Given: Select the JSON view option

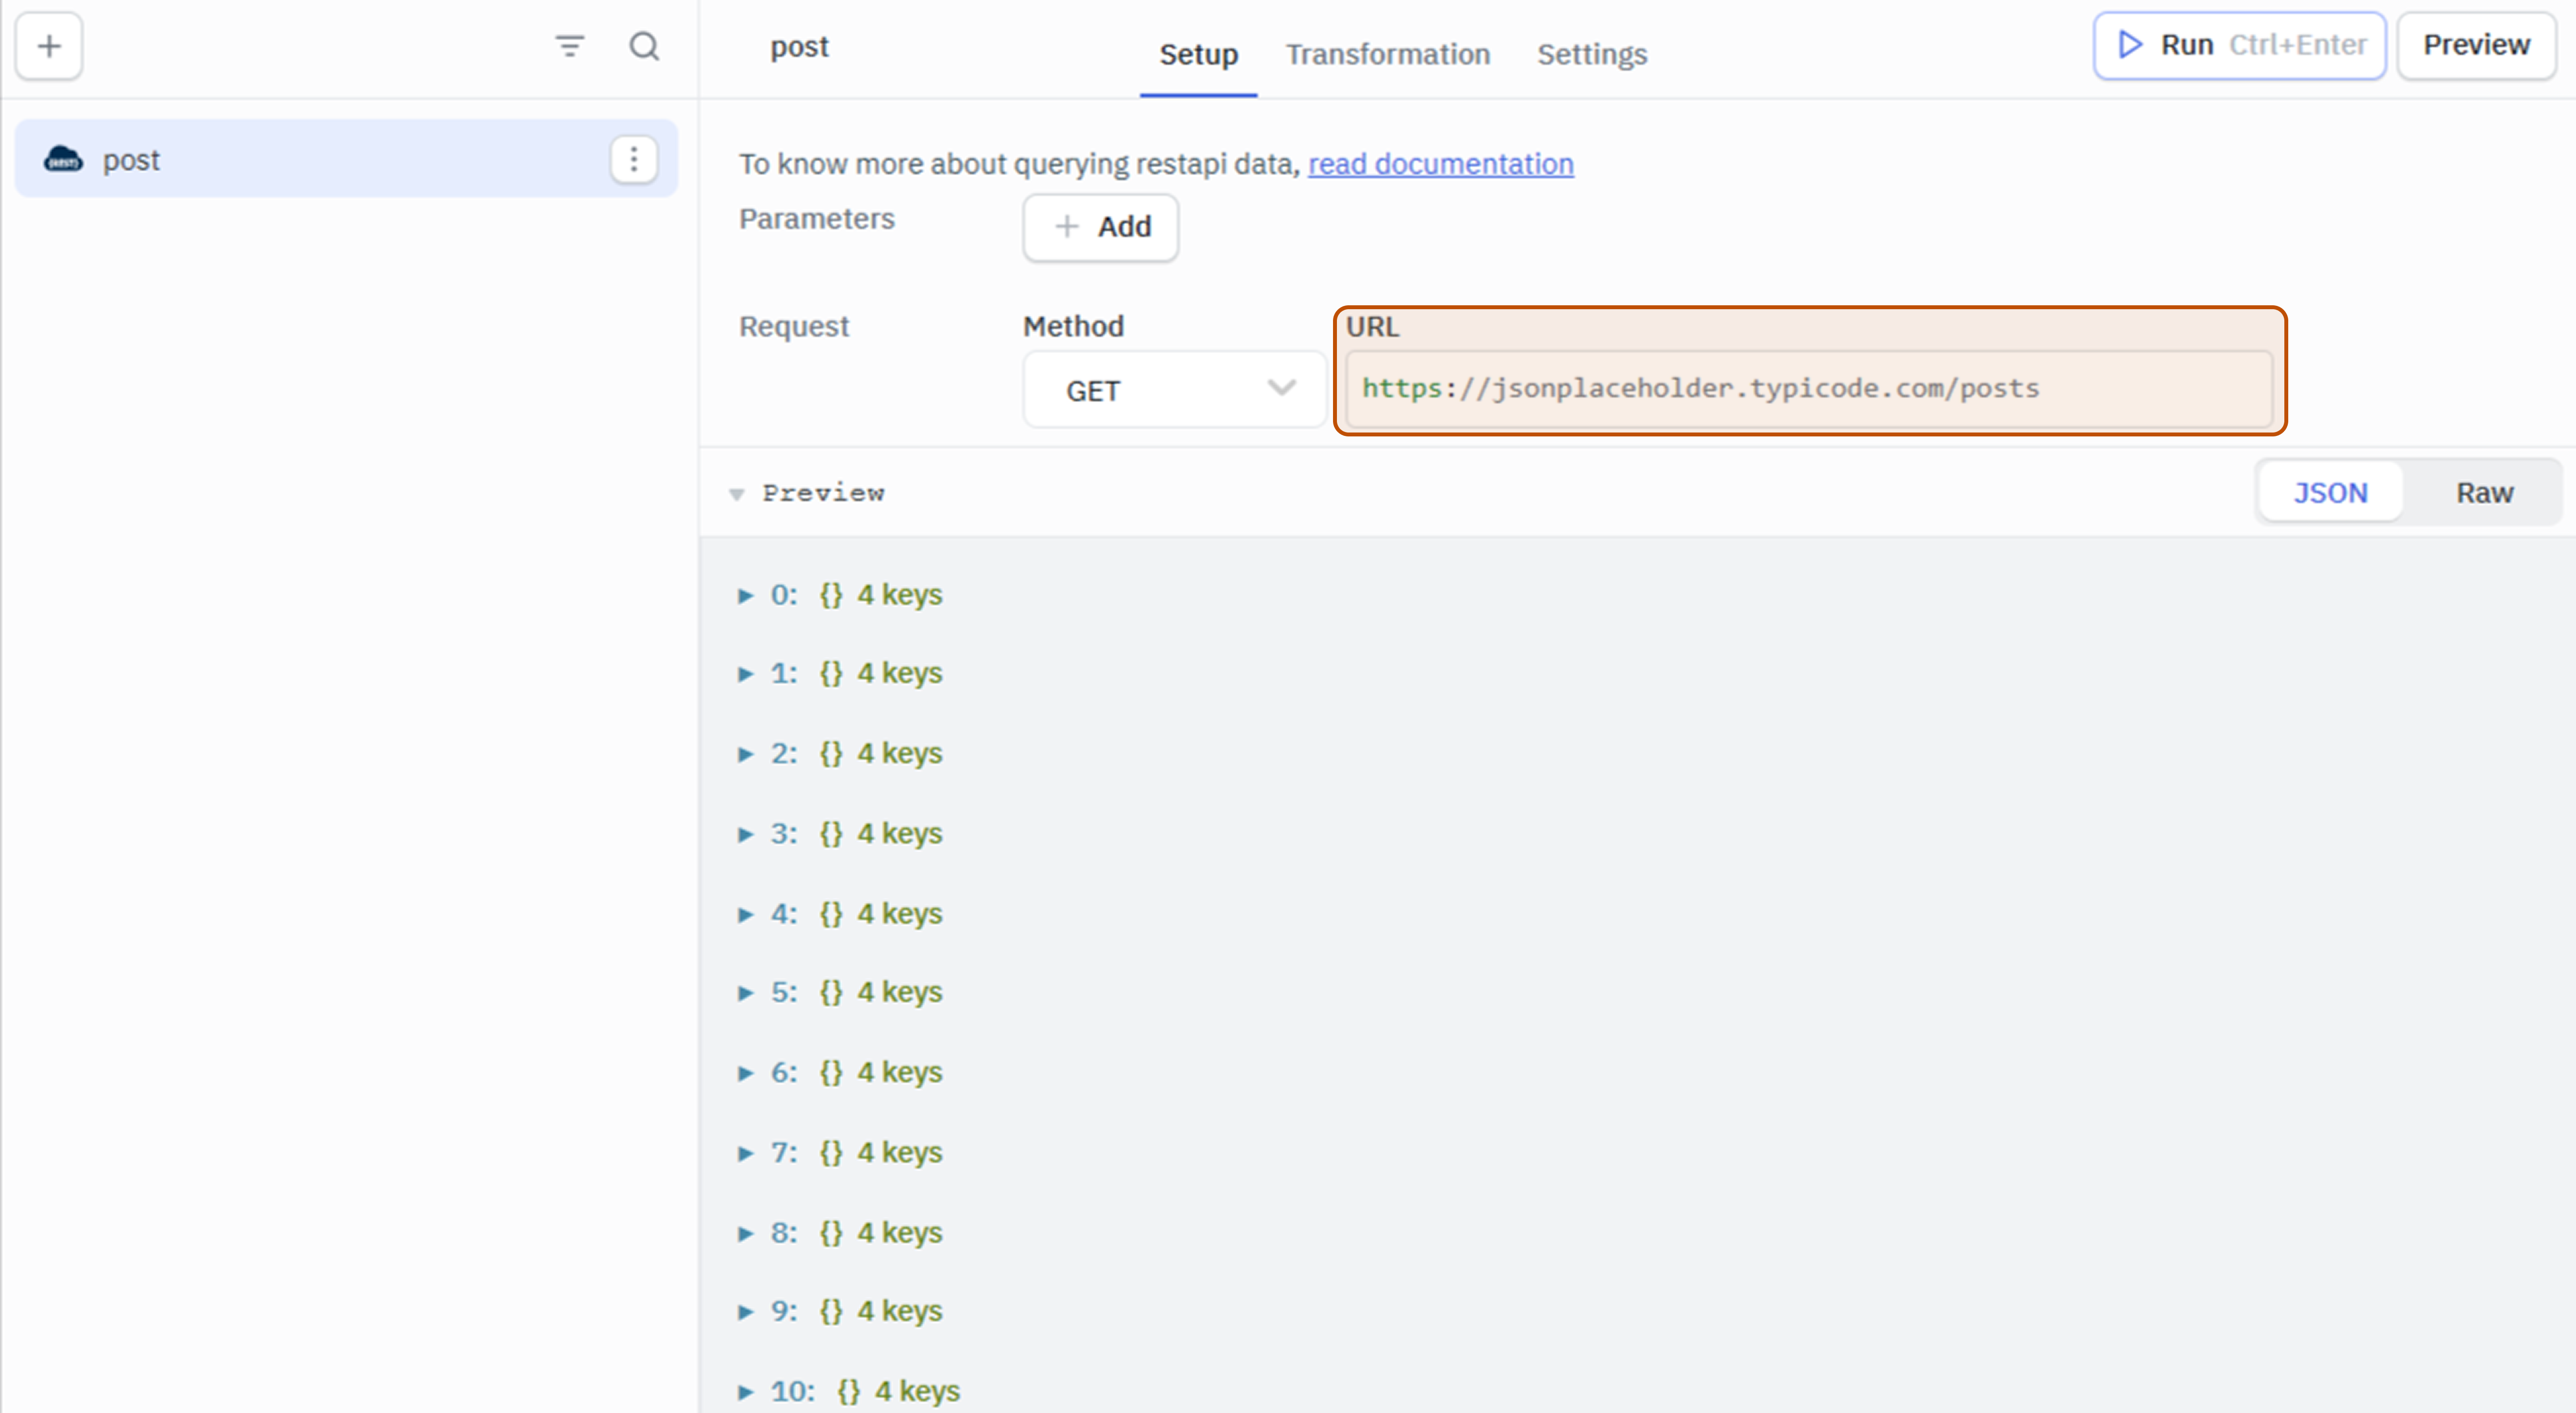Looking at the screenshot, I should pyautogui.click(x=2330, y=492).
